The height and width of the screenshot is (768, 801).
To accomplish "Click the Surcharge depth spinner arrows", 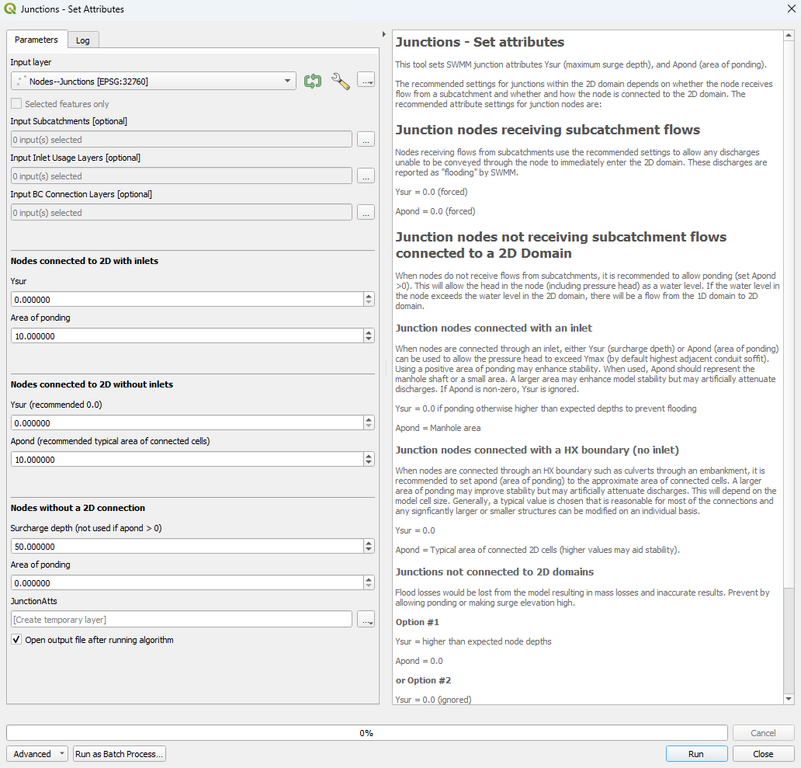I will coord(369,546).
